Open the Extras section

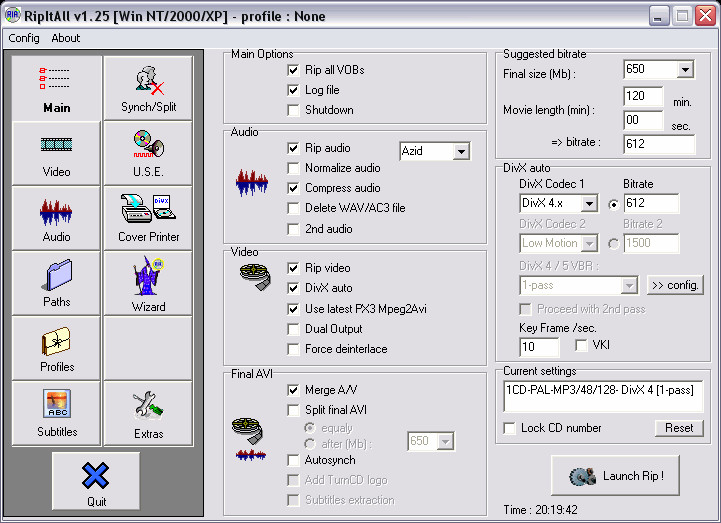point(148,413)
